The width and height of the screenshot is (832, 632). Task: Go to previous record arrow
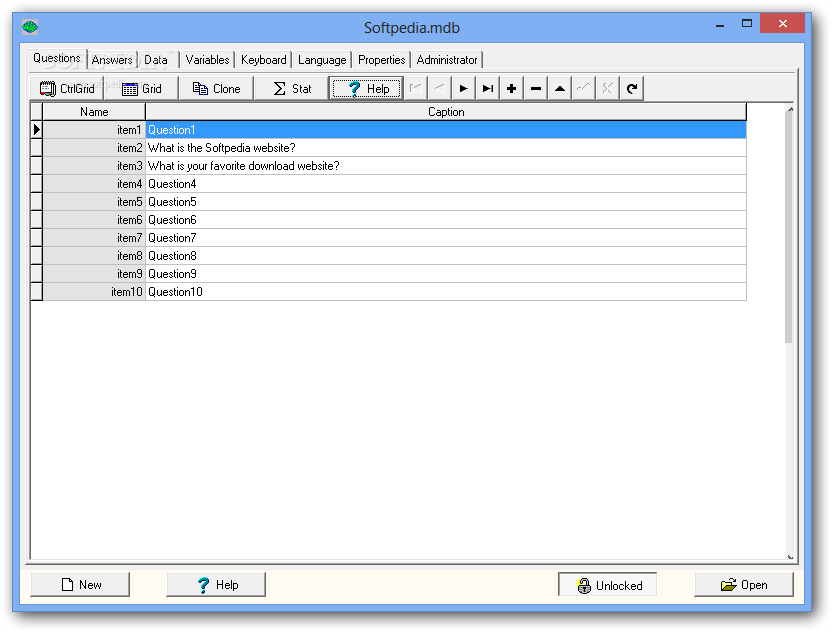pos(439,89)
